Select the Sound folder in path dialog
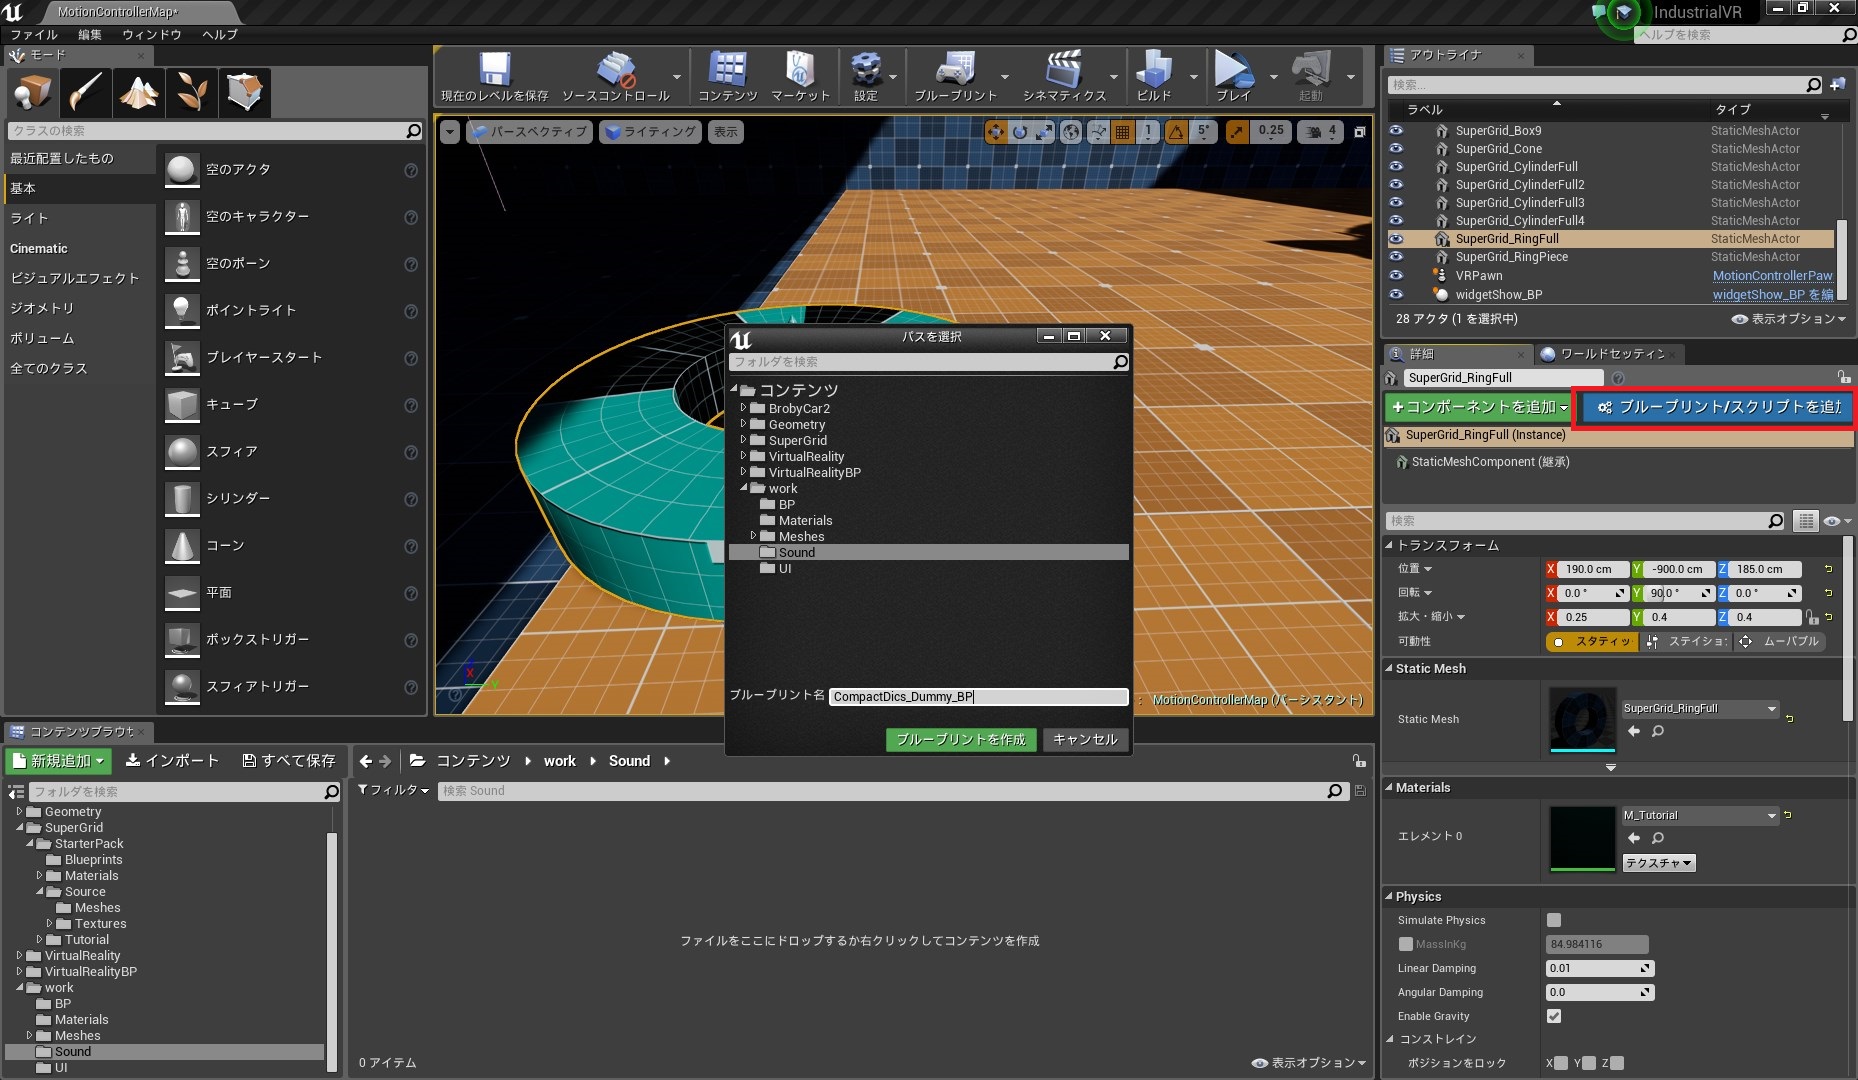Image resolution: width=1858 pixels, height=1080 pixels. 929,552
